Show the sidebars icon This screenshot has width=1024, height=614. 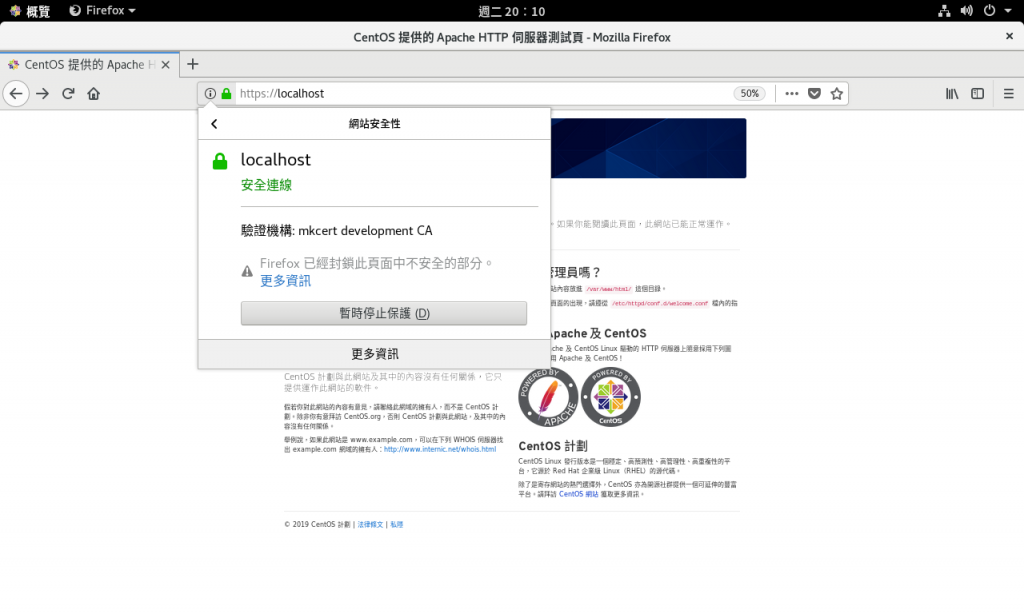977,93
